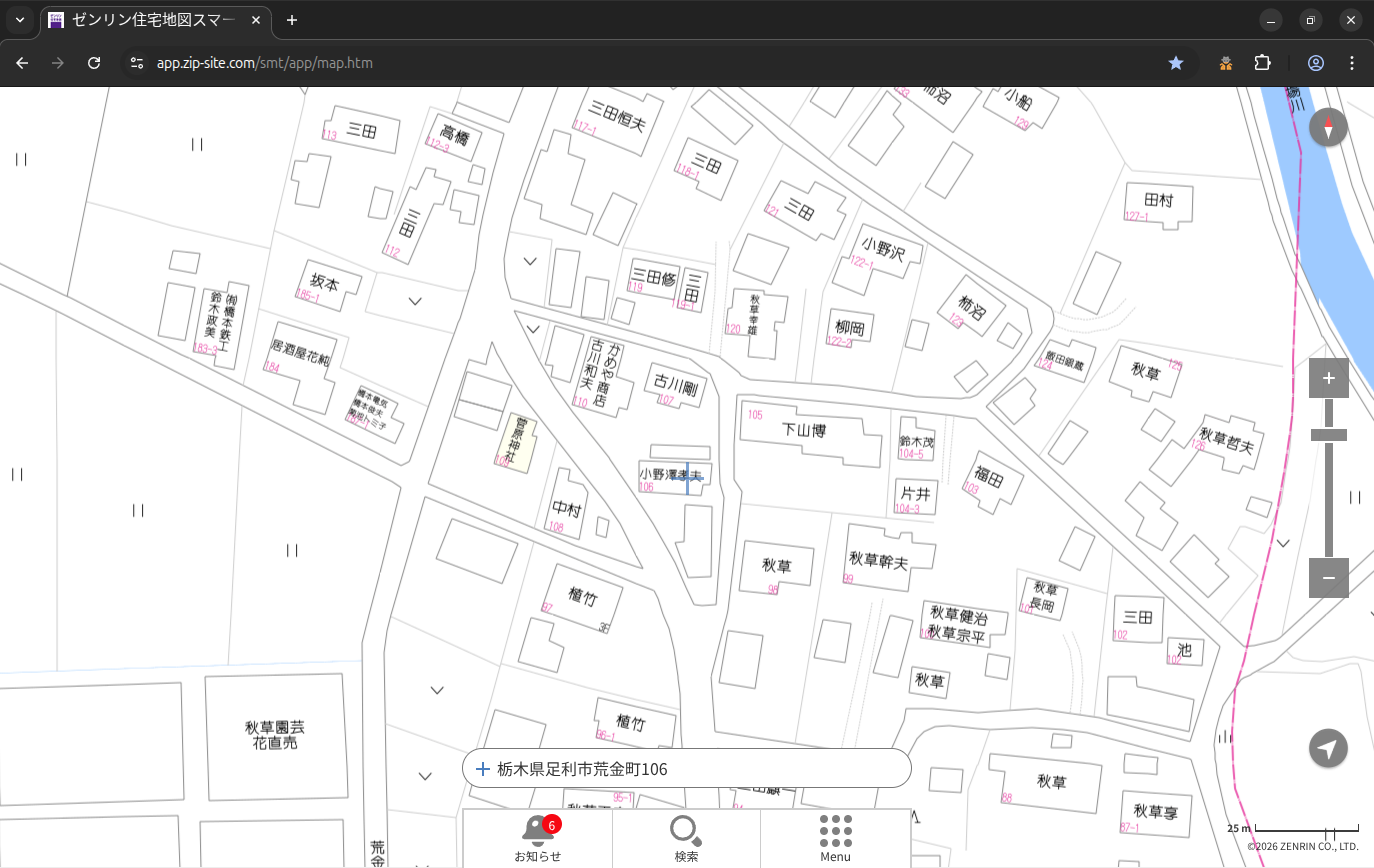1374x868 pixels.
Task: Click the 菅原神社 shrine building
Action: pyautogui.click(x=518, y=441)
